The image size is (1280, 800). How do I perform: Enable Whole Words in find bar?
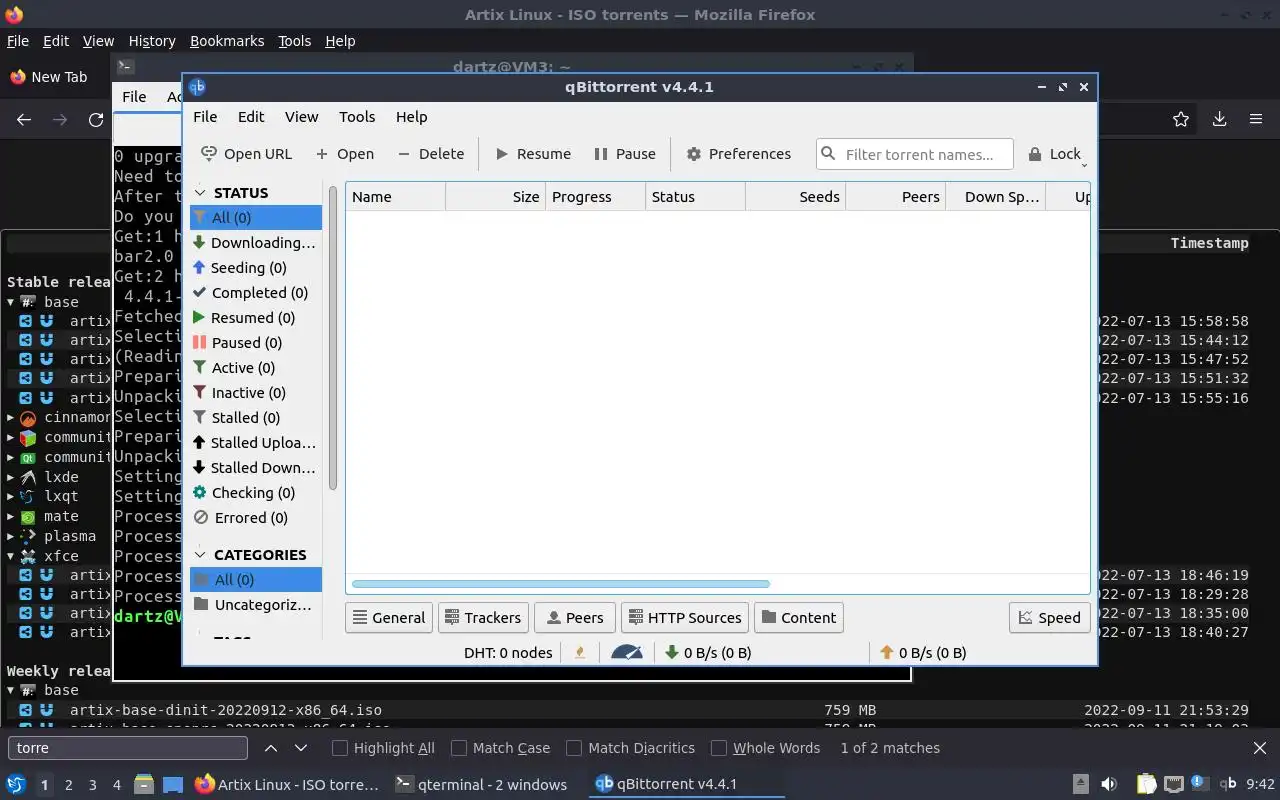point(765,748)
